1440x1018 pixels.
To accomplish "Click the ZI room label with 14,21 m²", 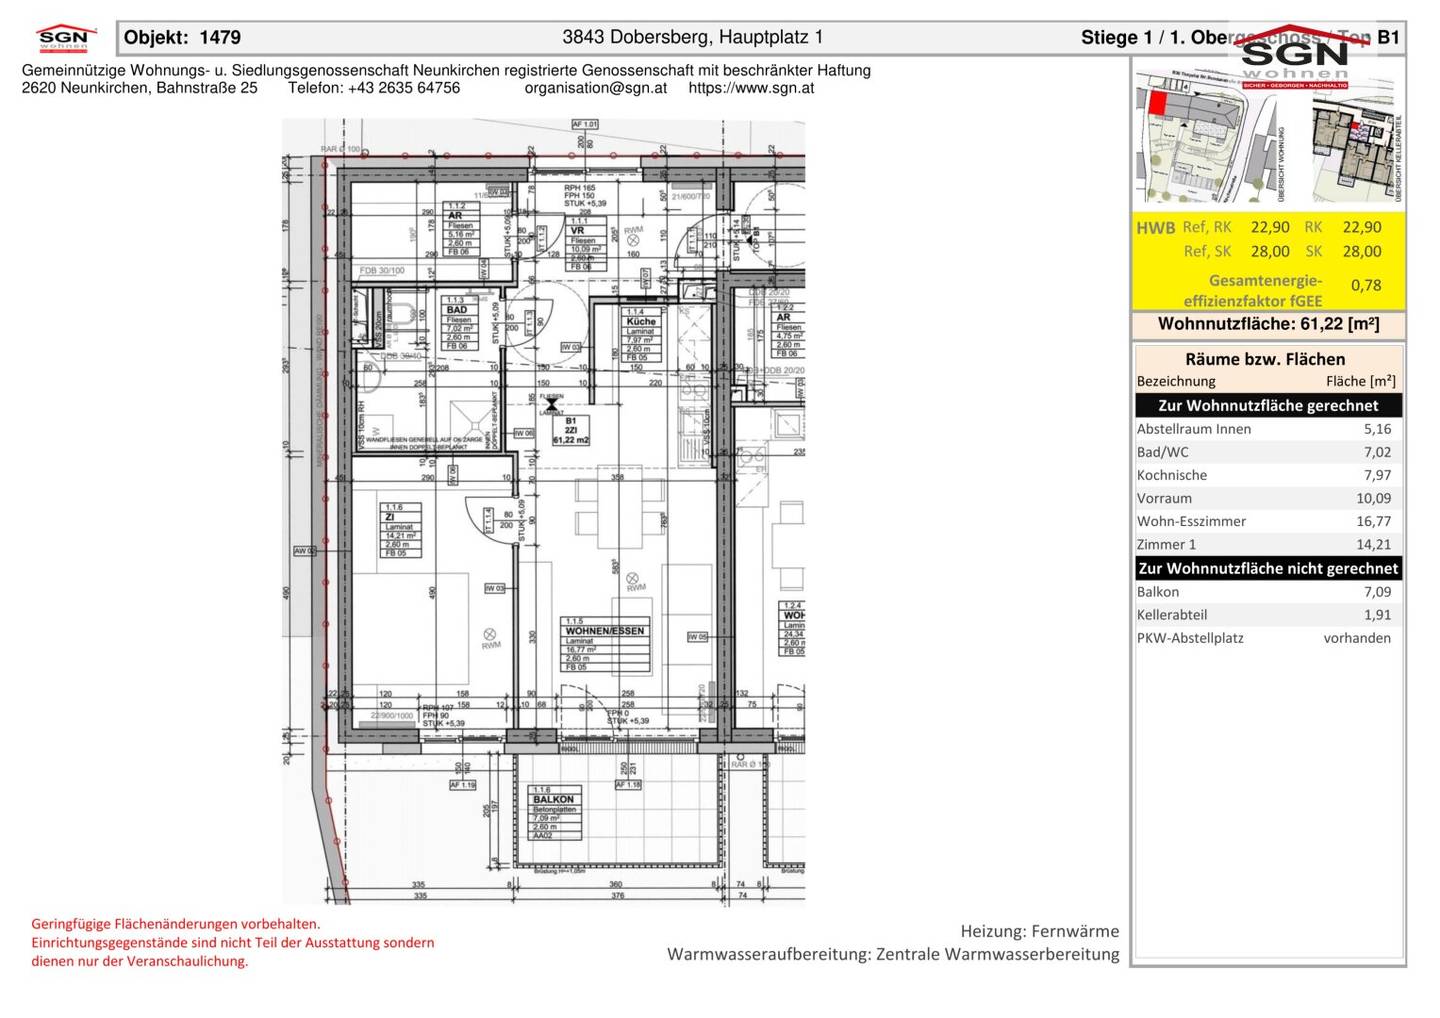I will click(x=400, y=531).
